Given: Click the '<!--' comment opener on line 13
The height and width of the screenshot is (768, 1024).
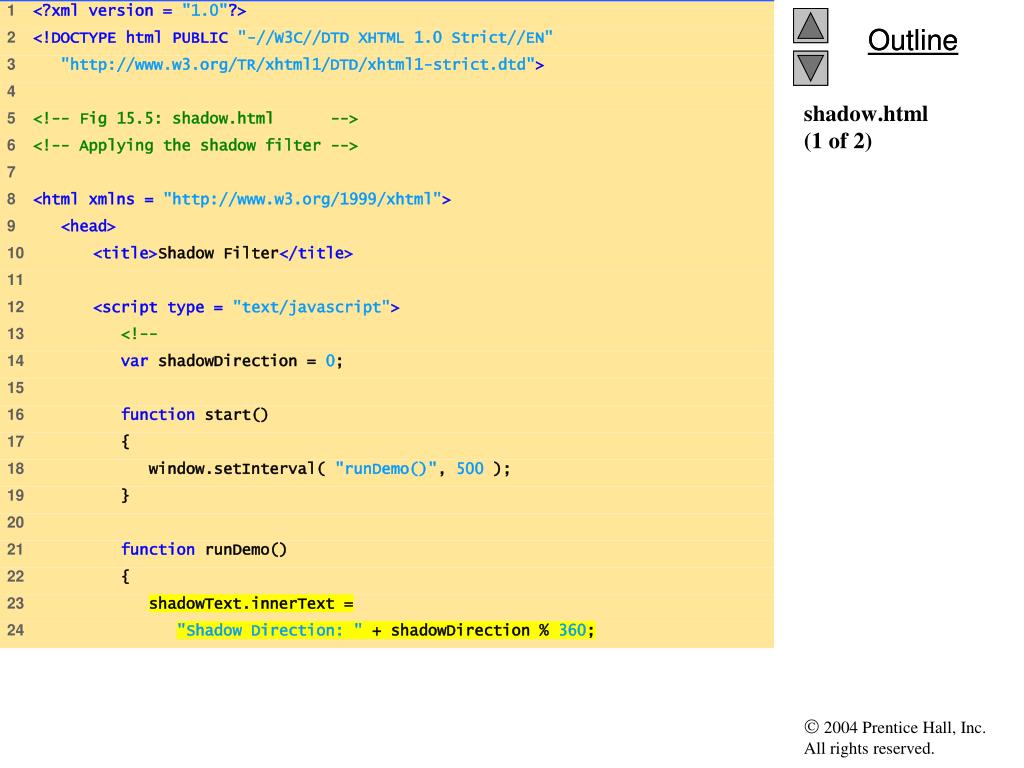Looking at the screenshot, I should tap(139, 334).
